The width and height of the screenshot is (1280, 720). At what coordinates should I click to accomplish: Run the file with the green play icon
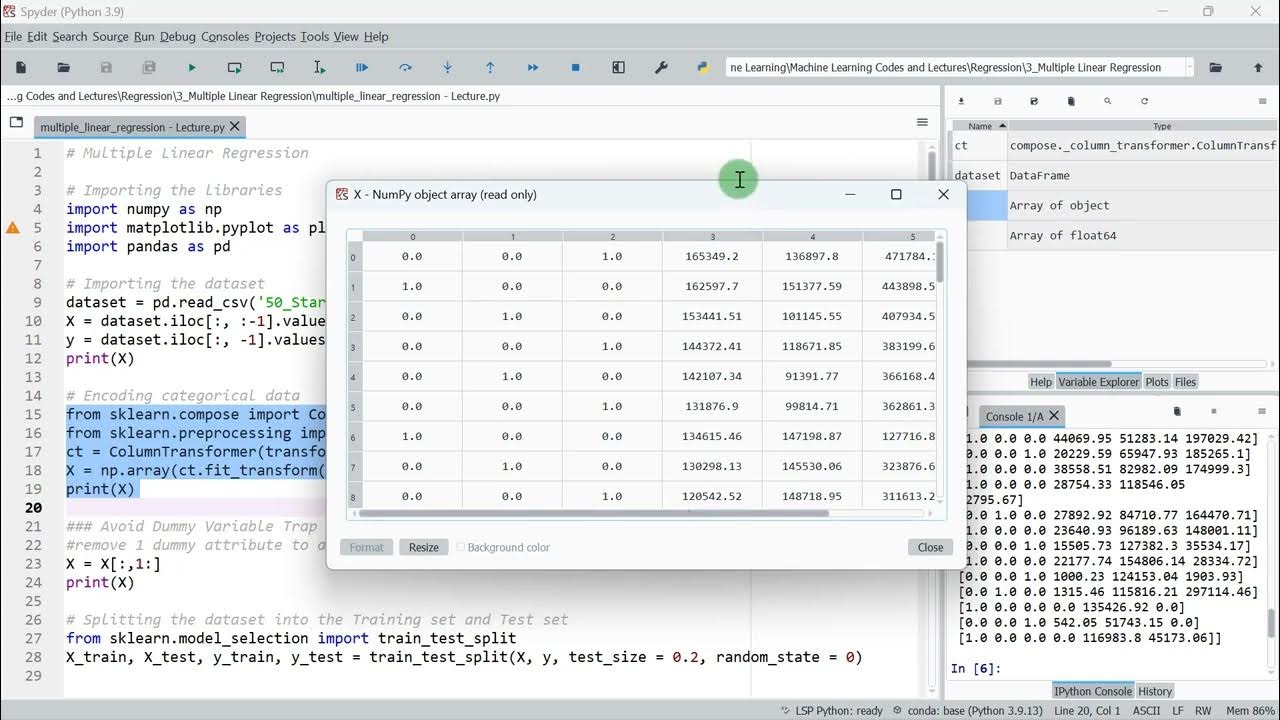tap(192, 67)
